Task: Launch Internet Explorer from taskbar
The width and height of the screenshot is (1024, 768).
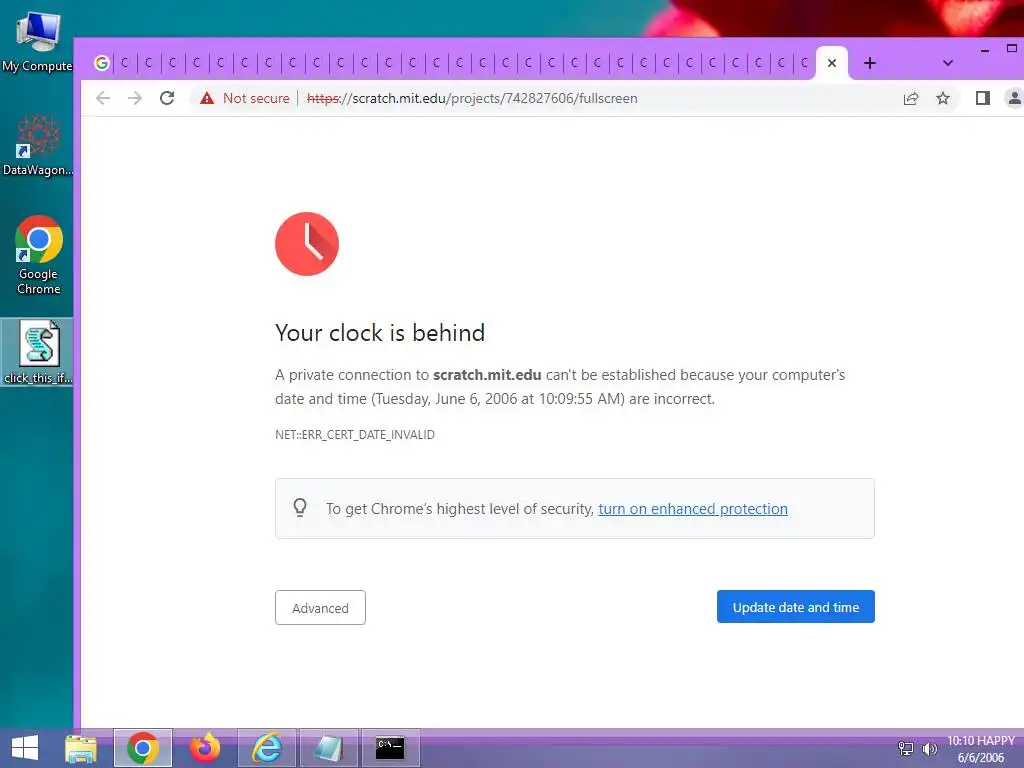Action: pos(267,748)
